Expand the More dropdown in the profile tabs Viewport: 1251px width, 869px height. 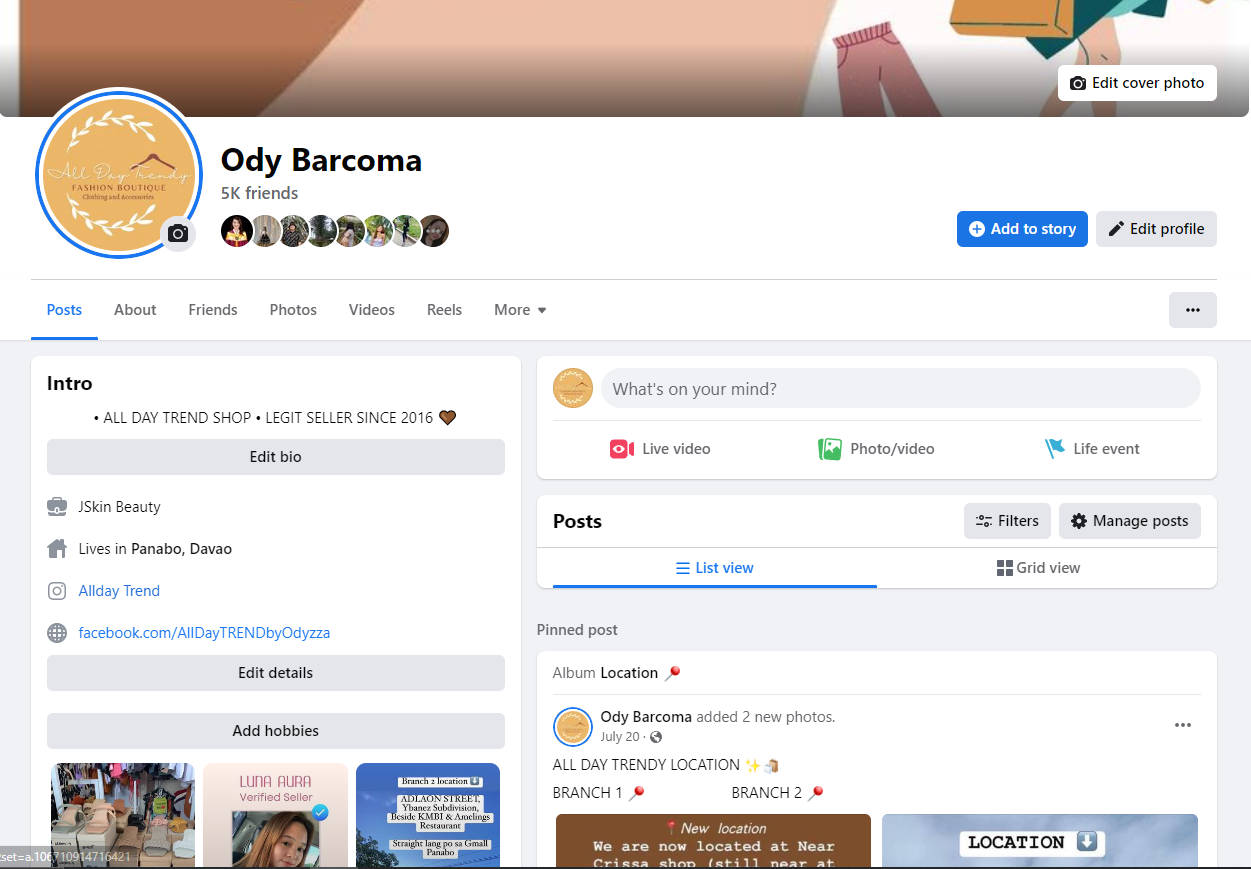(x=520, y=310)
